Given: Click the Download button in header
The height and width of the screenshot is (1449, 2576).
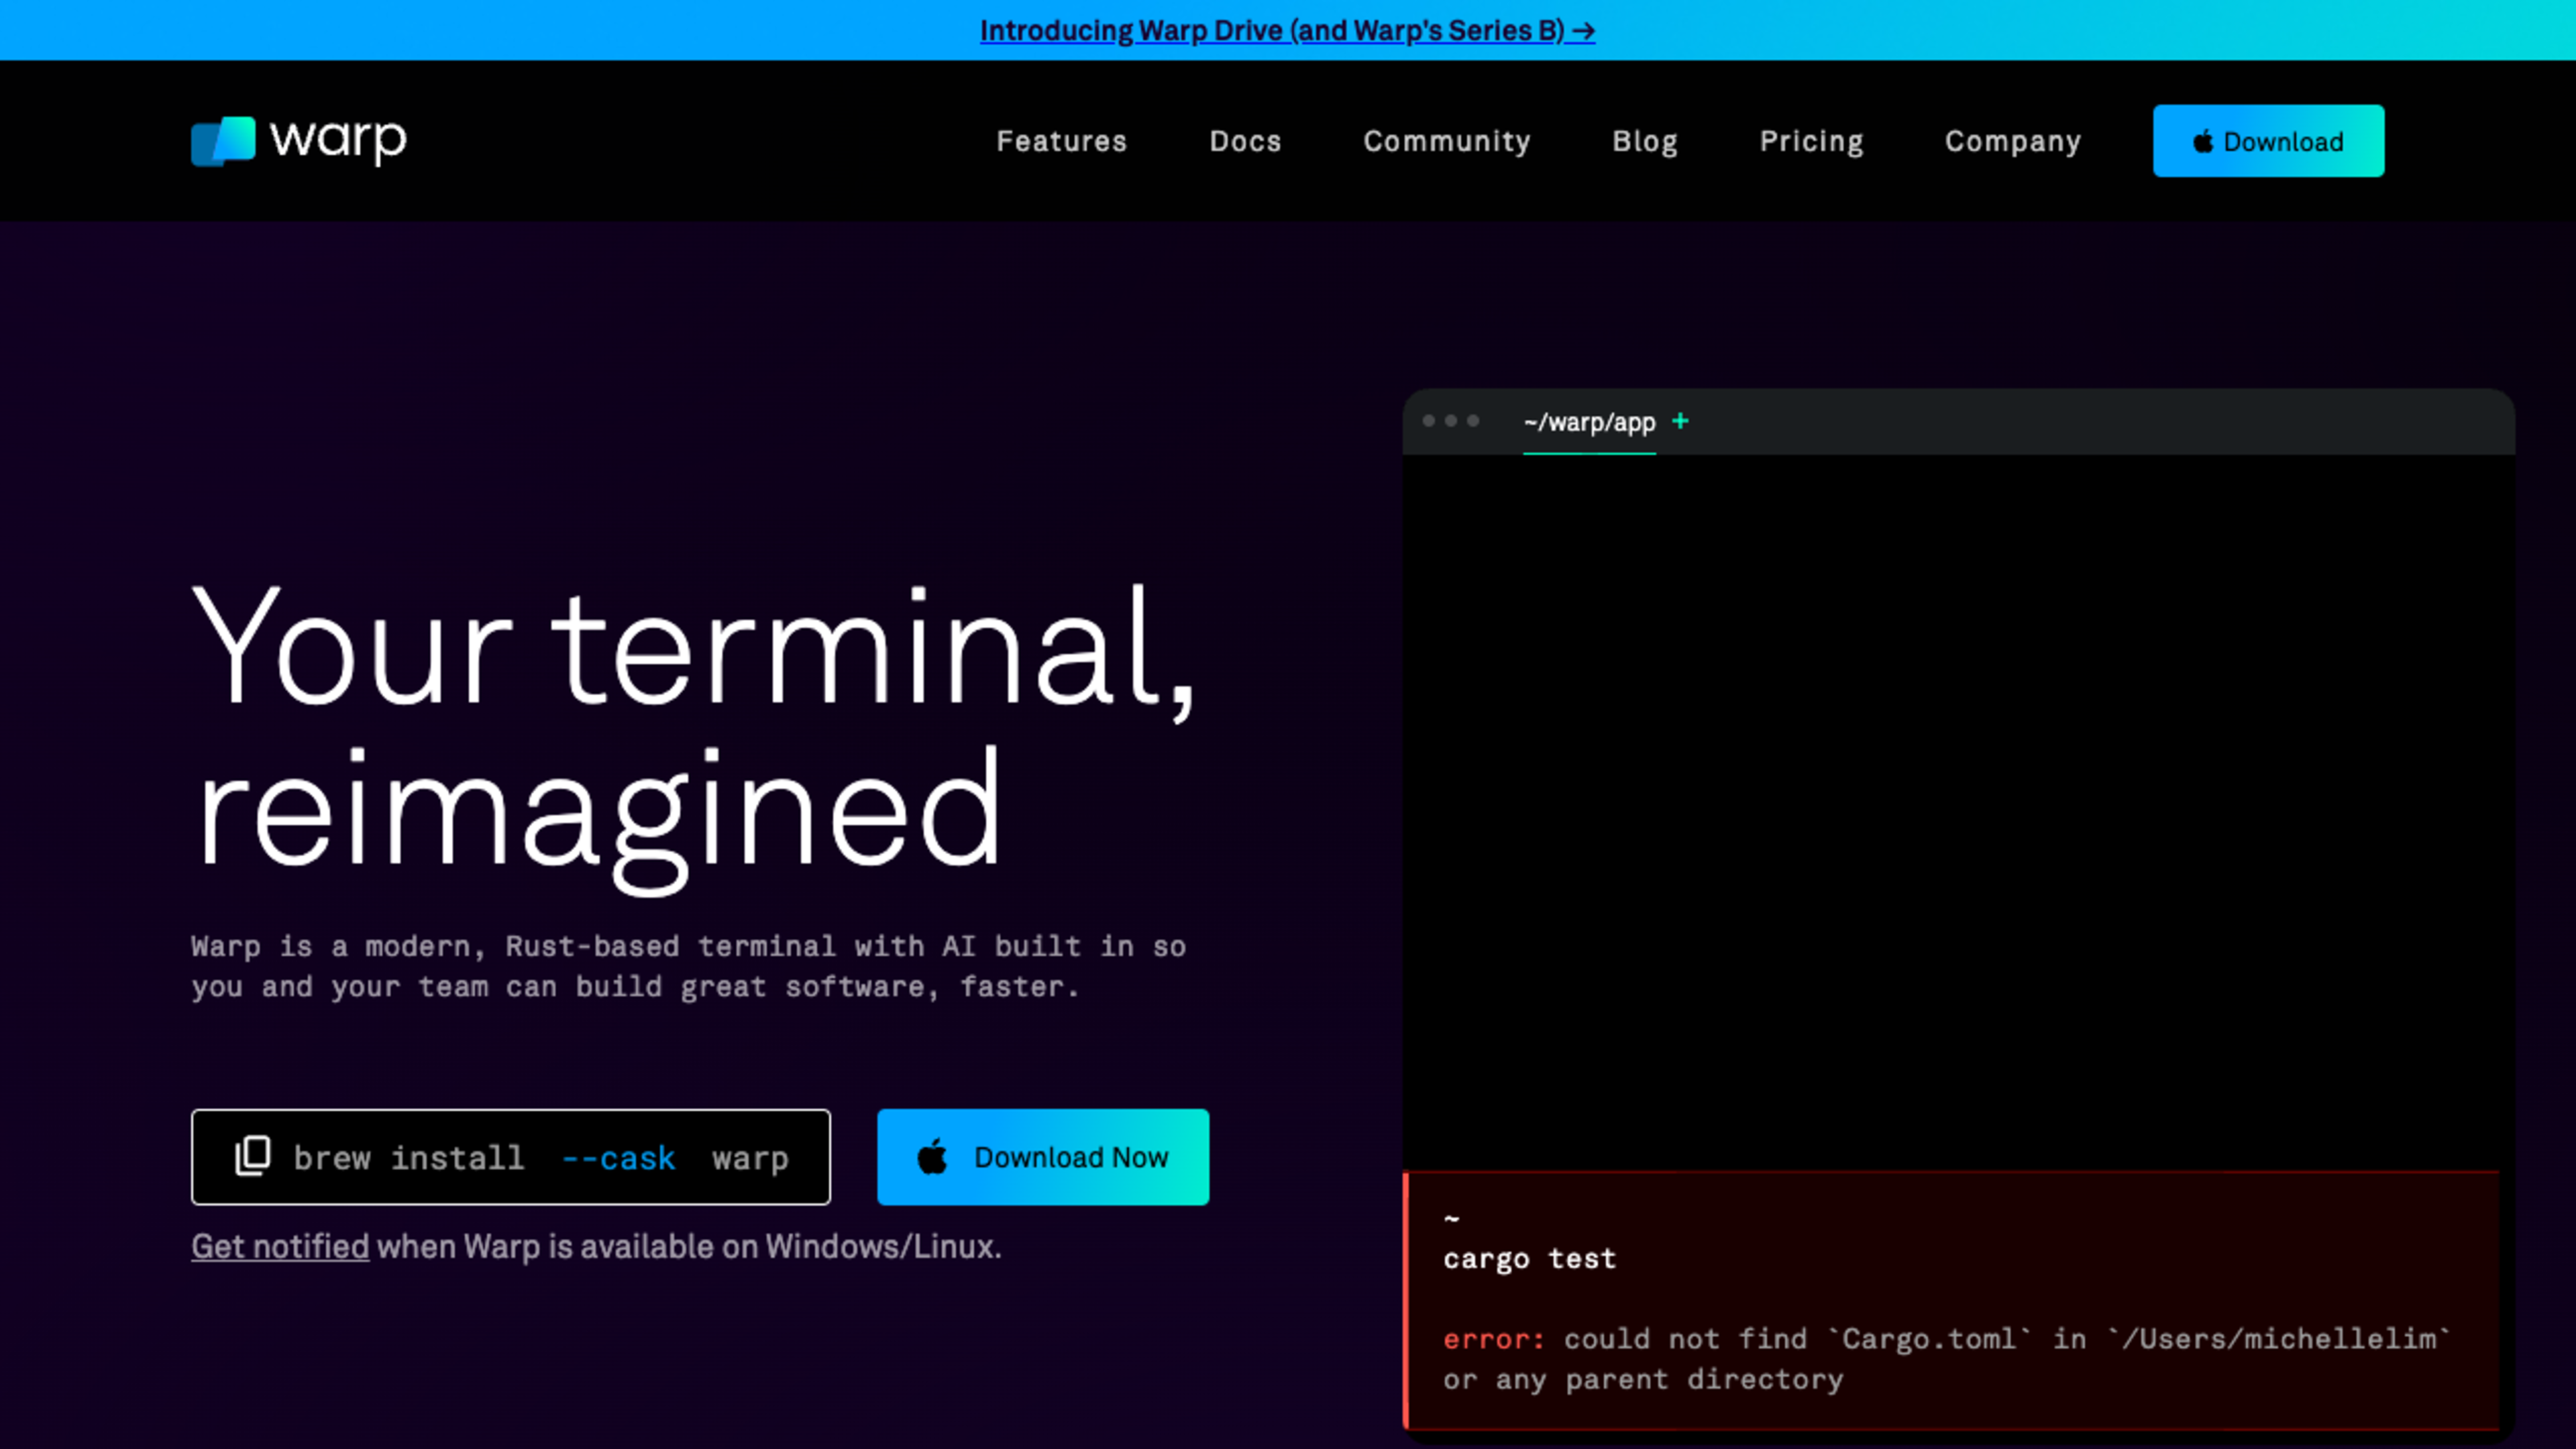Looking at the screenshot, I should pos(2268,141).
